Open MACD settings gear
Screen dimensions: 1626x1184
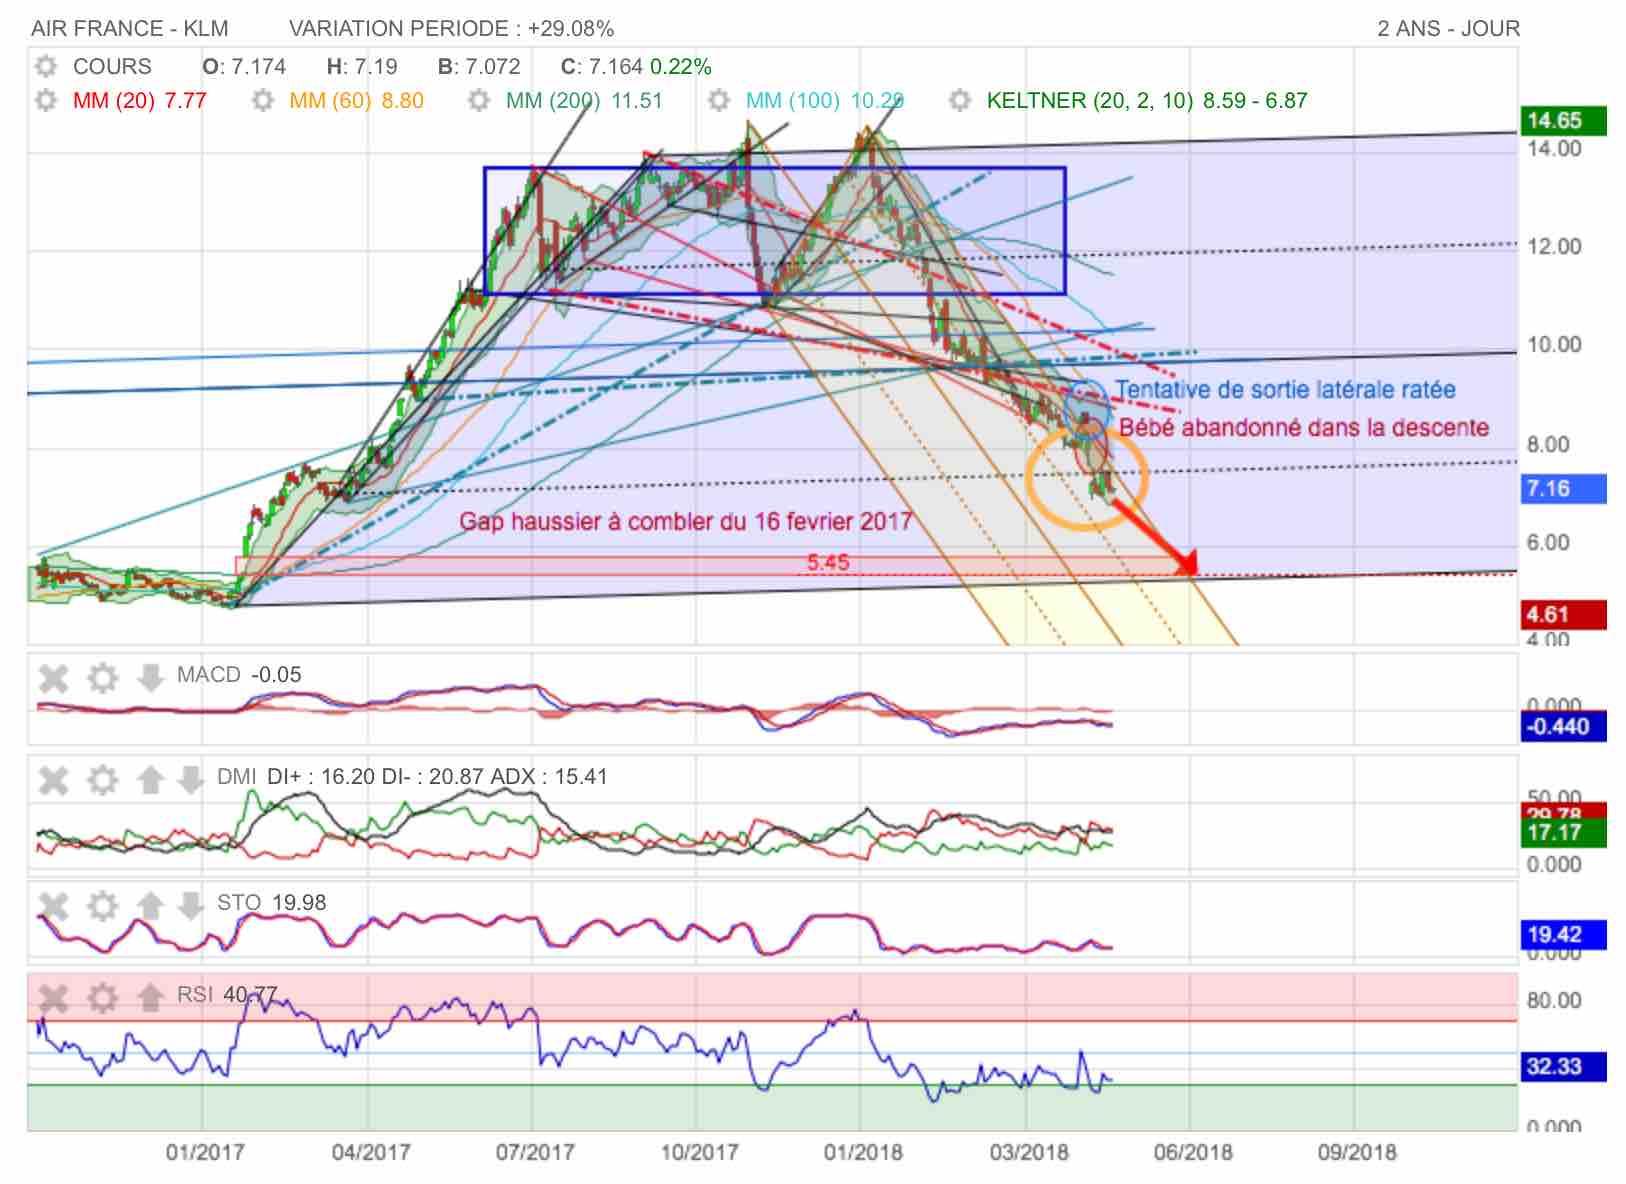pos(102,678)
